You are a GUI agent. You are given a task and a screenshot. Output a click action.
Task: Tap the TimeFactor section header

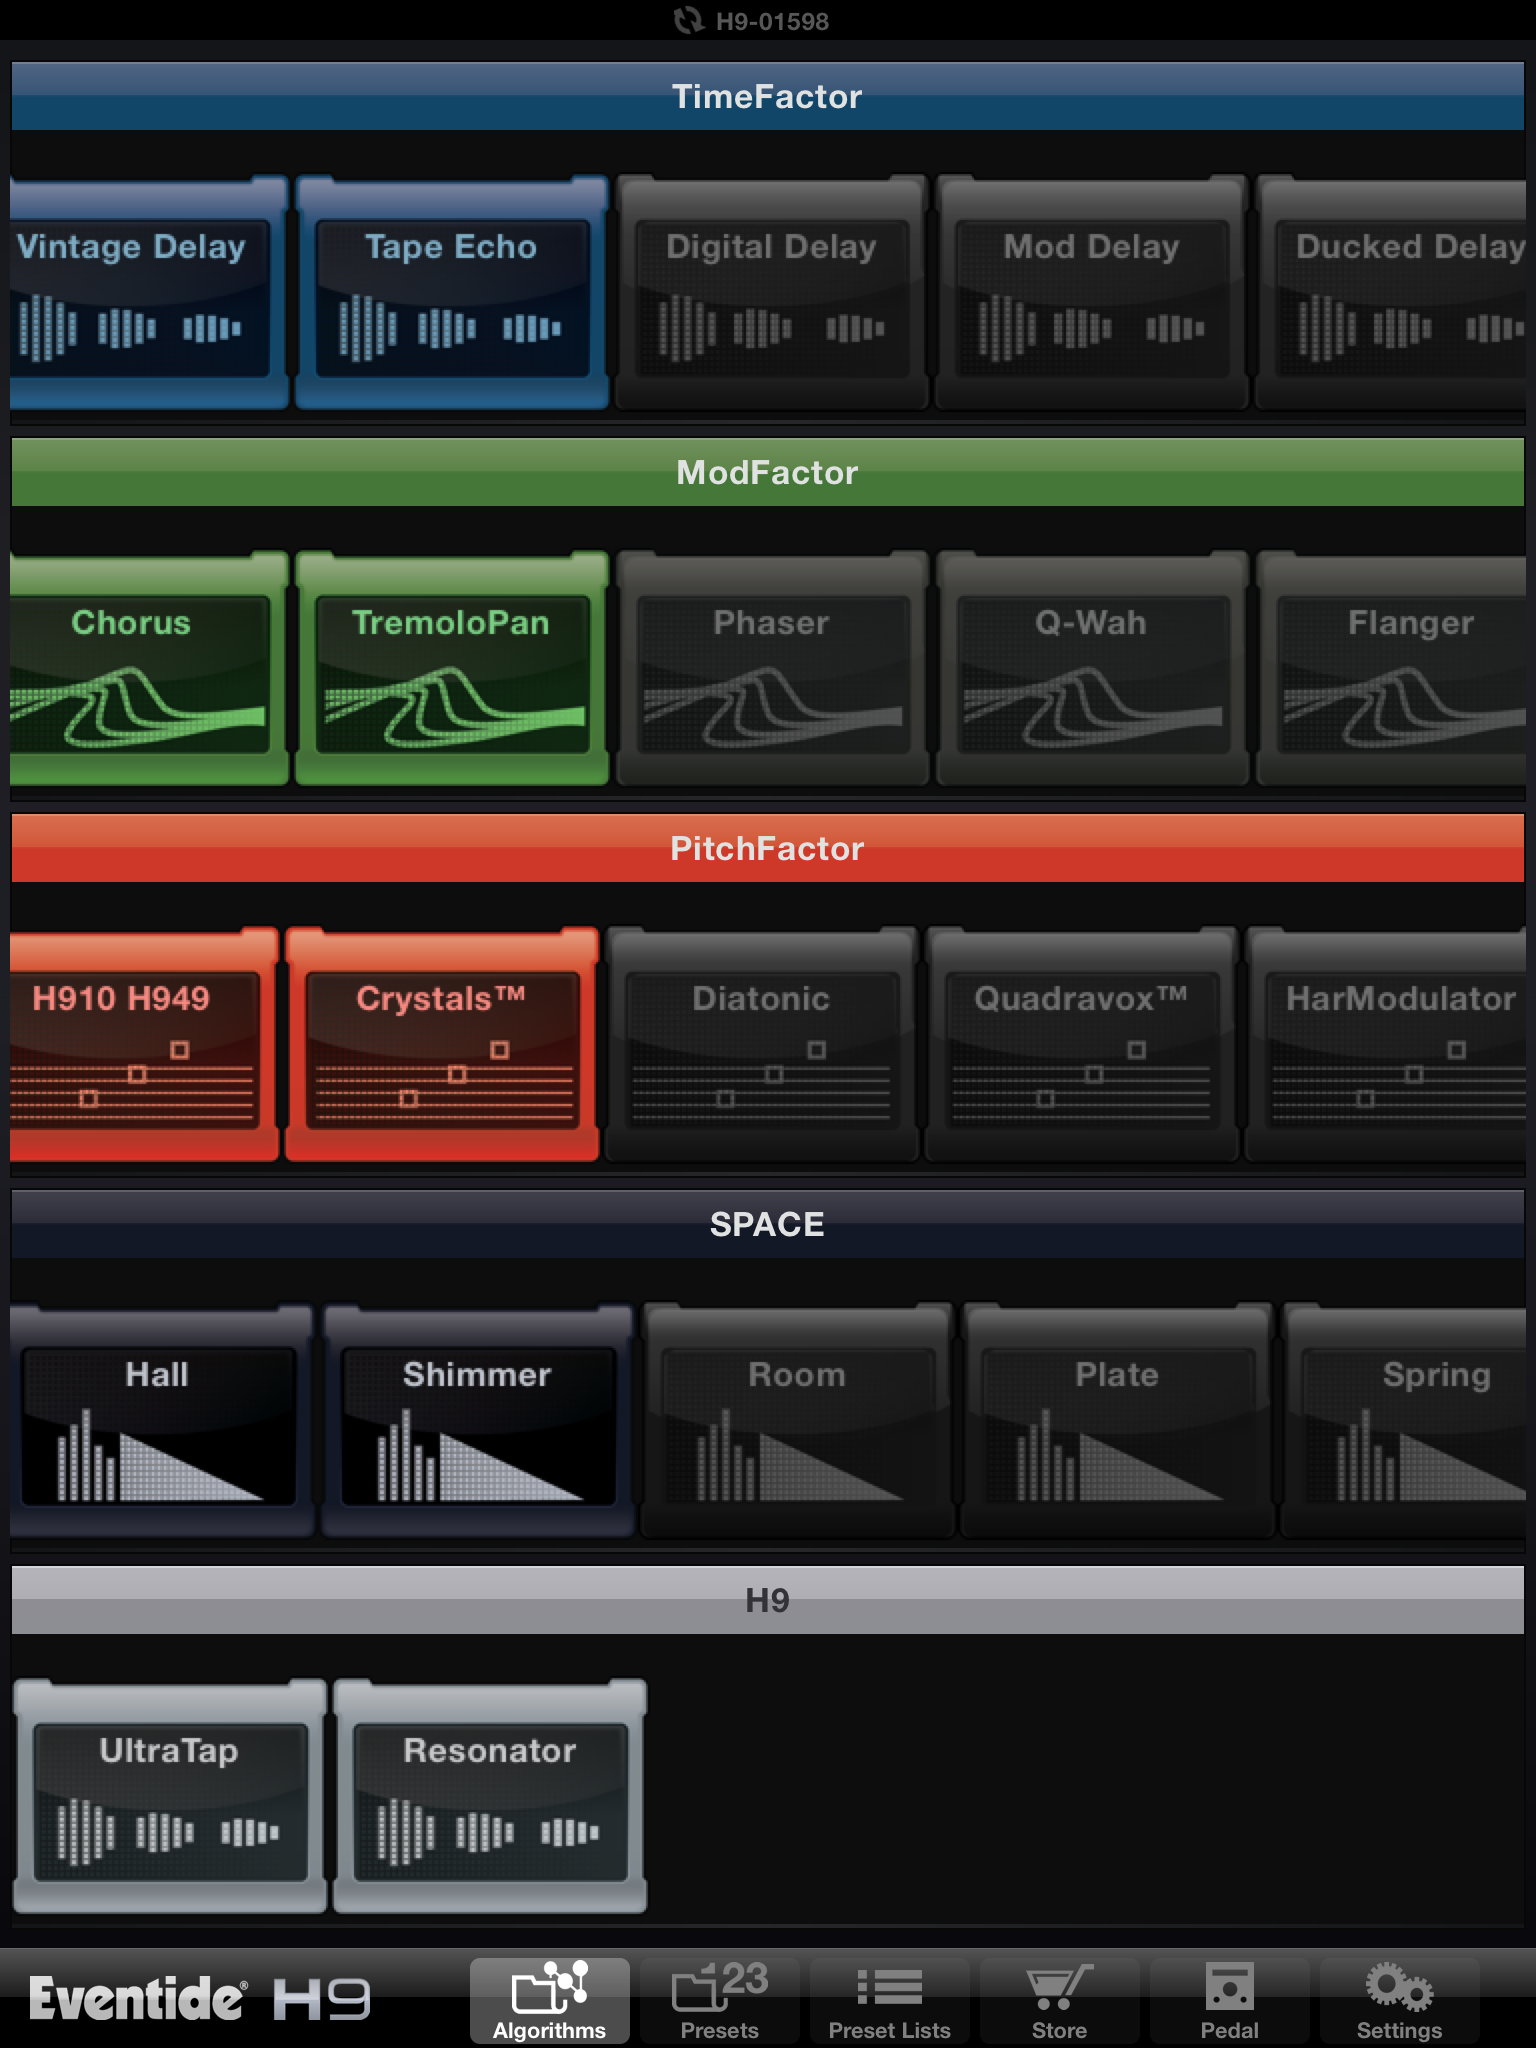coord(768,96)
